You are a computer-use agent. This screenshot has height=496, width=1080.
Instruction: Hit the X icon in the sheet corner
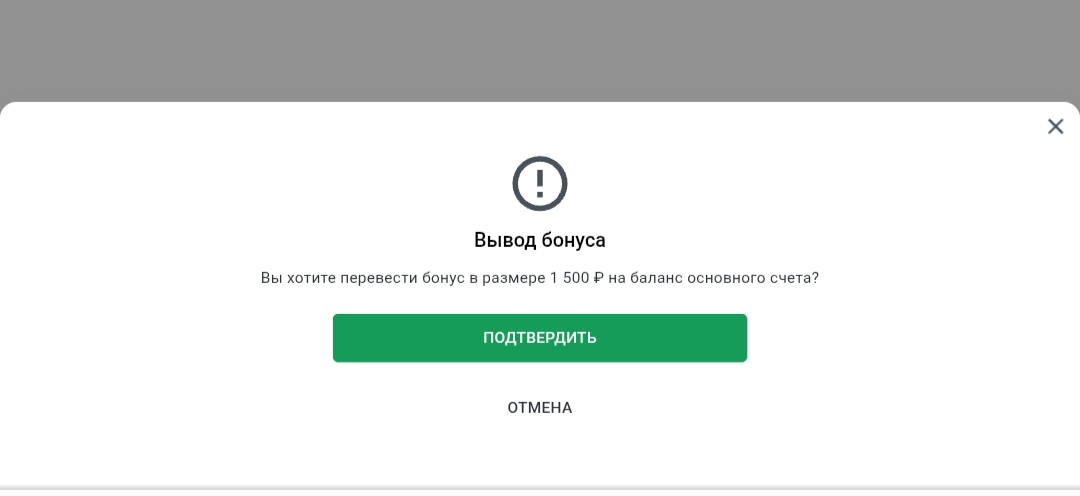click(1055, 126)
